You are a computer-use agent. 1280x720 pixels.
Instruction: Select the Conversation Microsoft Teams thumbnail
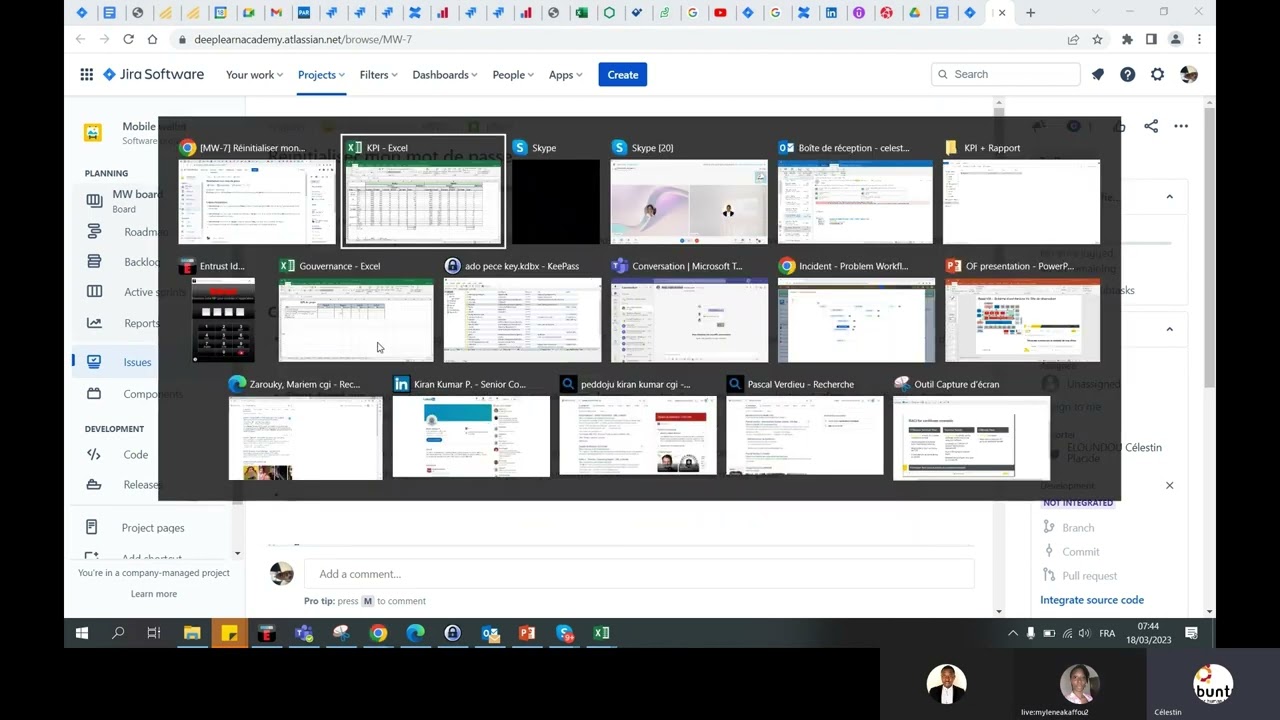(689, 310)
